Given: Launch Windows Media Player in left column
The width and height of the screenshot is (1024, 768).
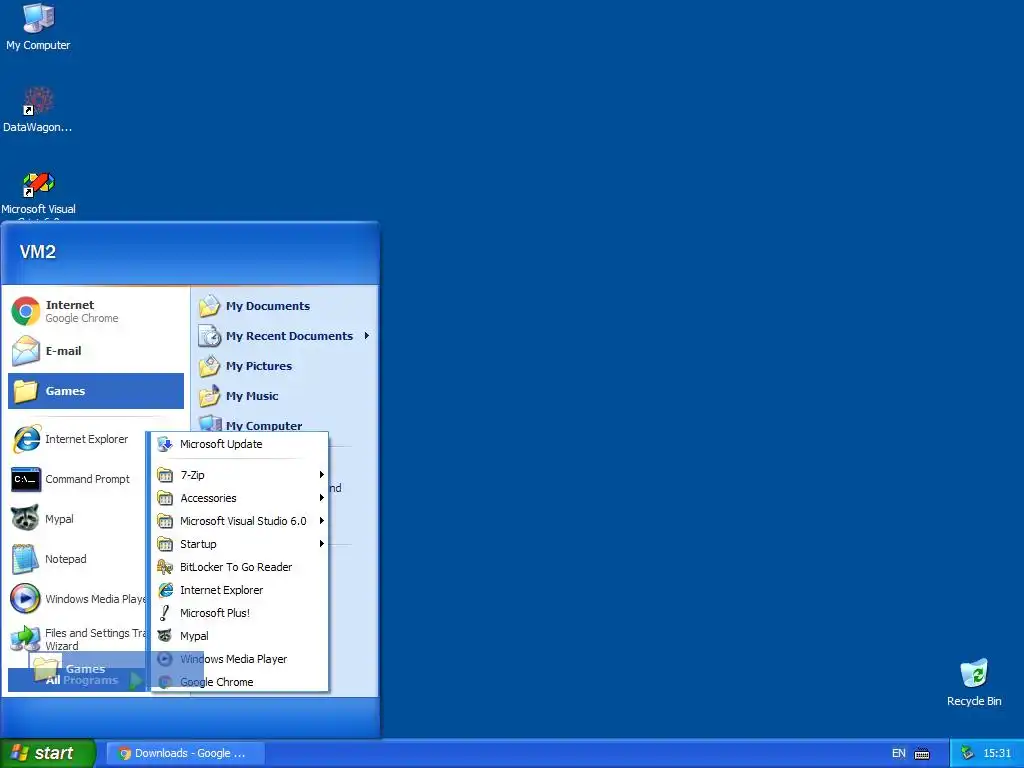Looking at the screenshot, I should point(77,599).
